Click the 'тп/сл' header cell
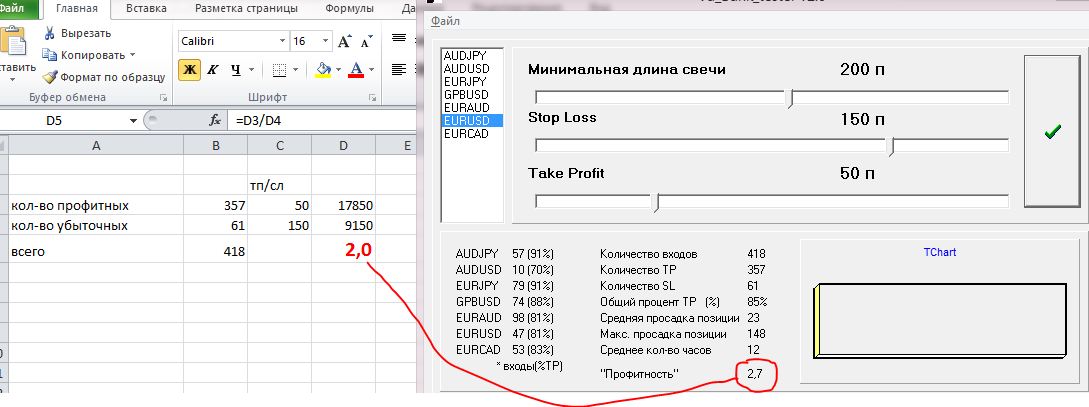The image size is (1089, 407). [x=279, y=185]
